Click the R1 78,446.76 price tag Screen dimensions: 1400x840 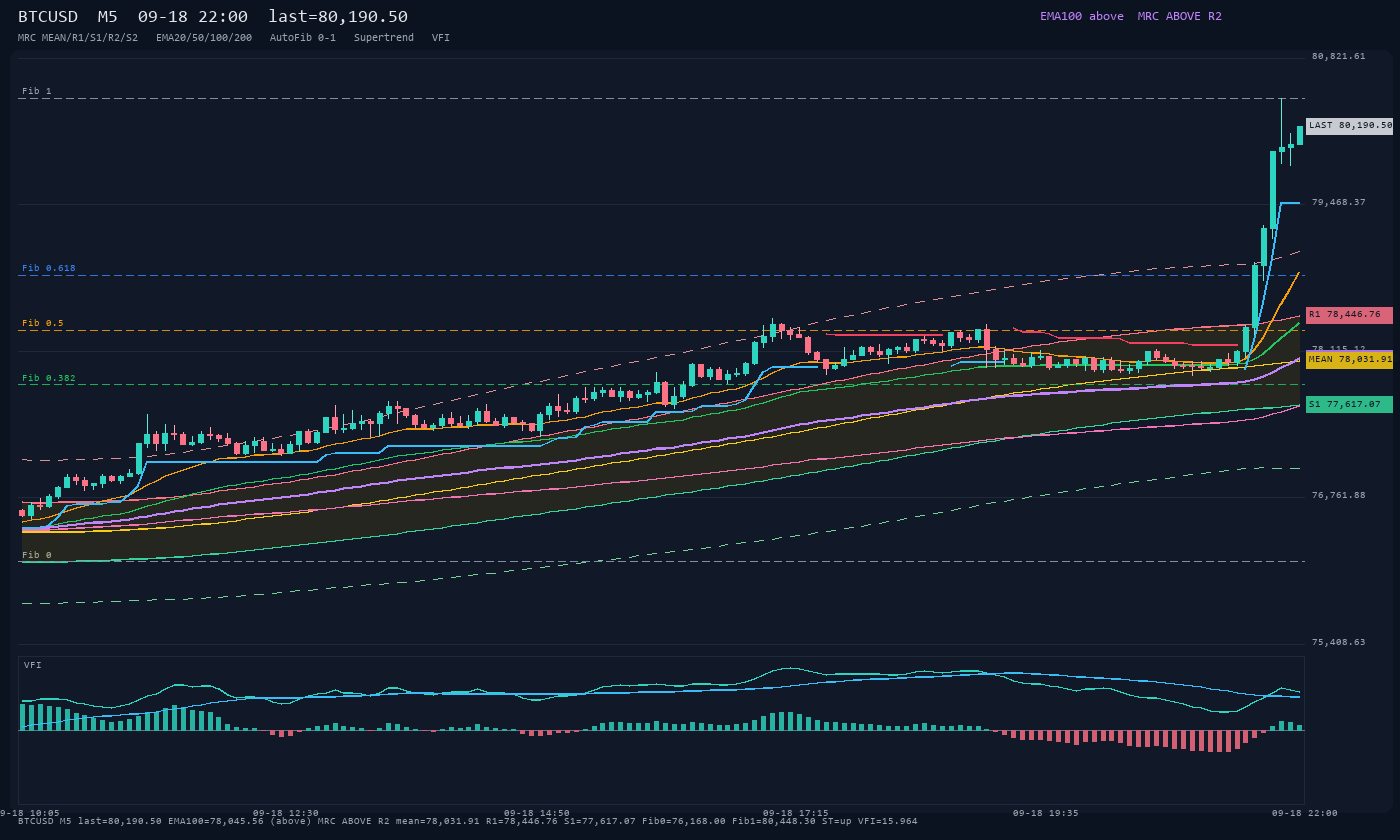[x=1349, y=315]
